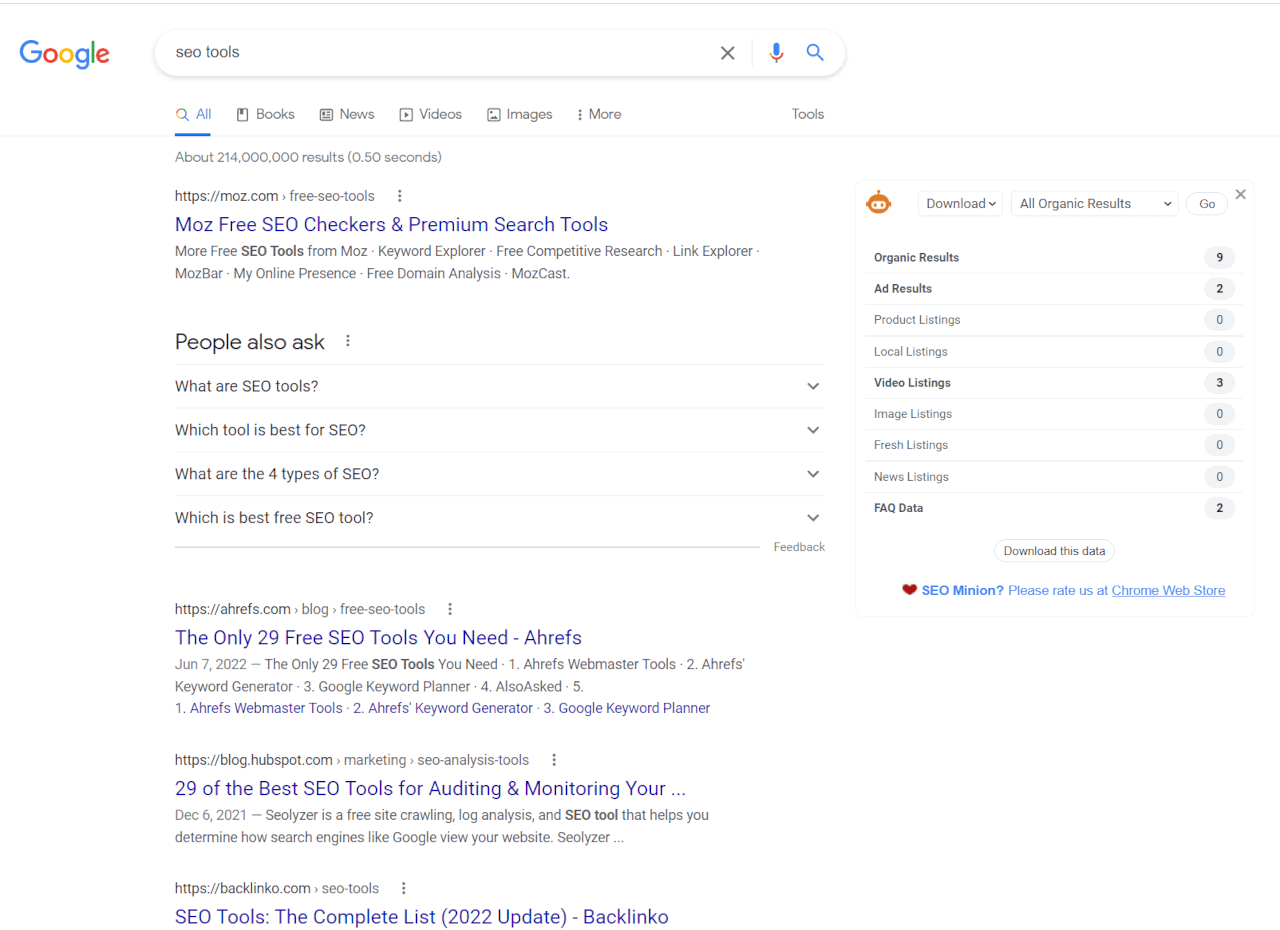Viewport: 1280px width, 930px height.
Task: Click the moz.com free-seo-tools URL
Action: tap(275, 196)
